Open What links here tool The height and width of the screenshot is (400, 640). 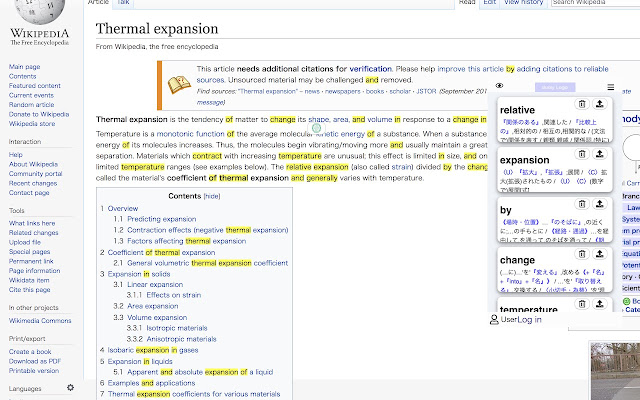pyautogui.click(x=32, y=223)
